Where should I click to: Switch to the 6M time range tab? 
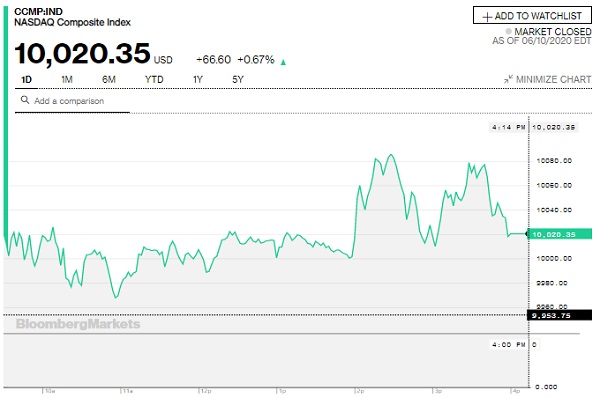109,80
